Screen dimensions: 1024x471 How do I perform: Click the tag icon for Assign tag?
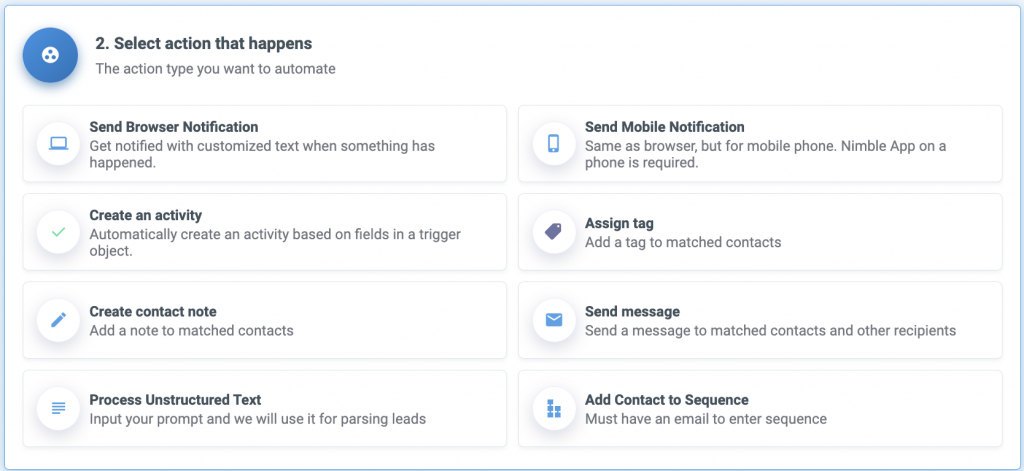click(x=554, y=232)
